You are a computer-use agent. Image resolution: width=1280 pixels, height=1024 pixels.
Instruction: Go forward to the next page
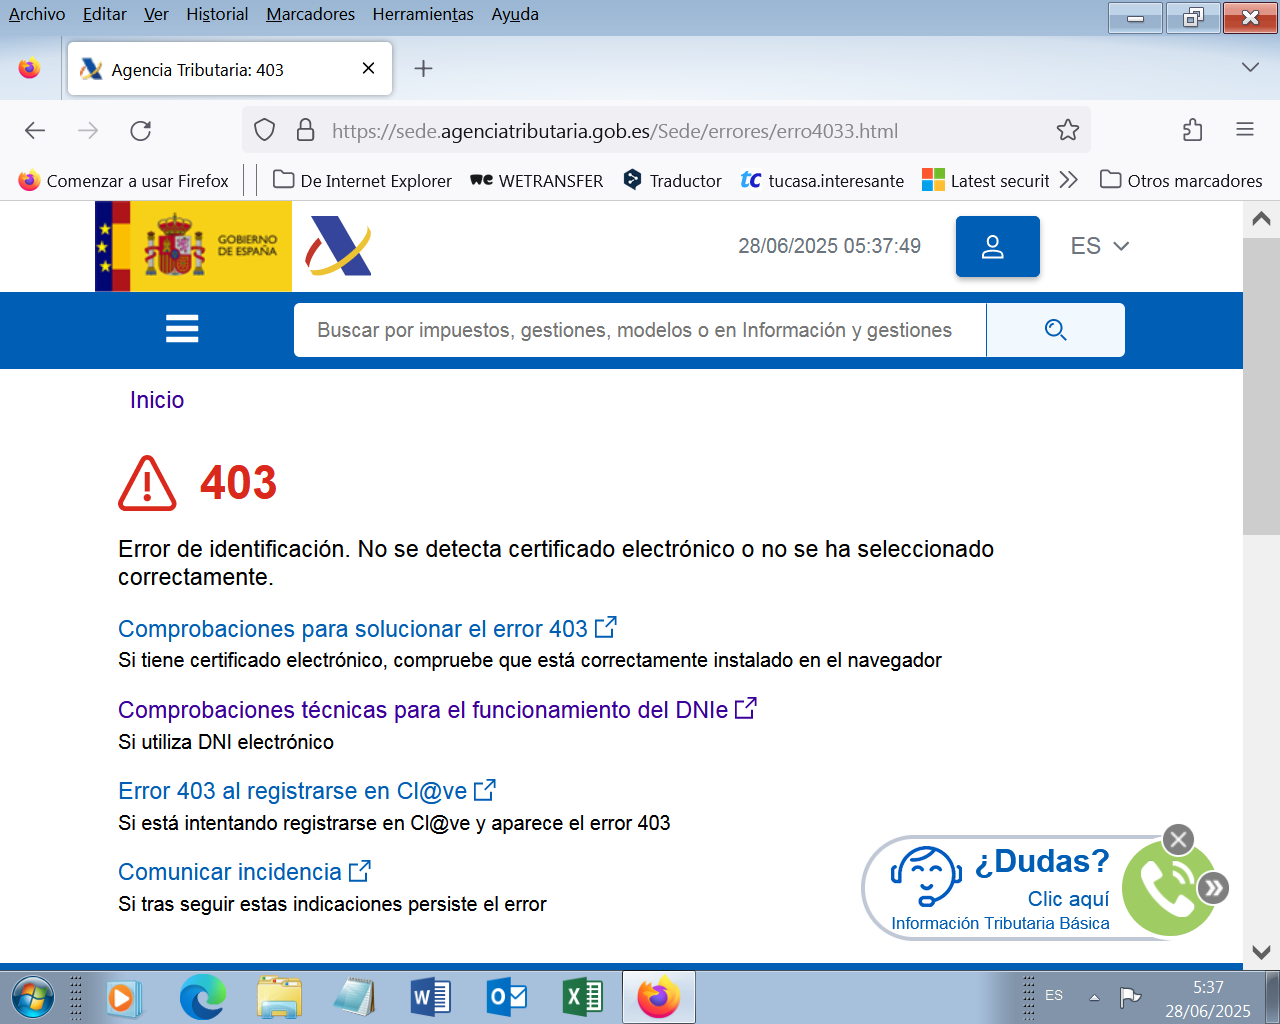click(x=88, y=130)
